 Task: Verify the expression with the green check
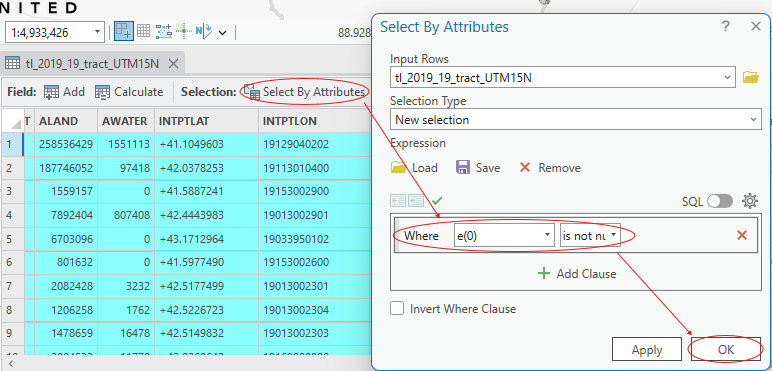click(437, 201)
